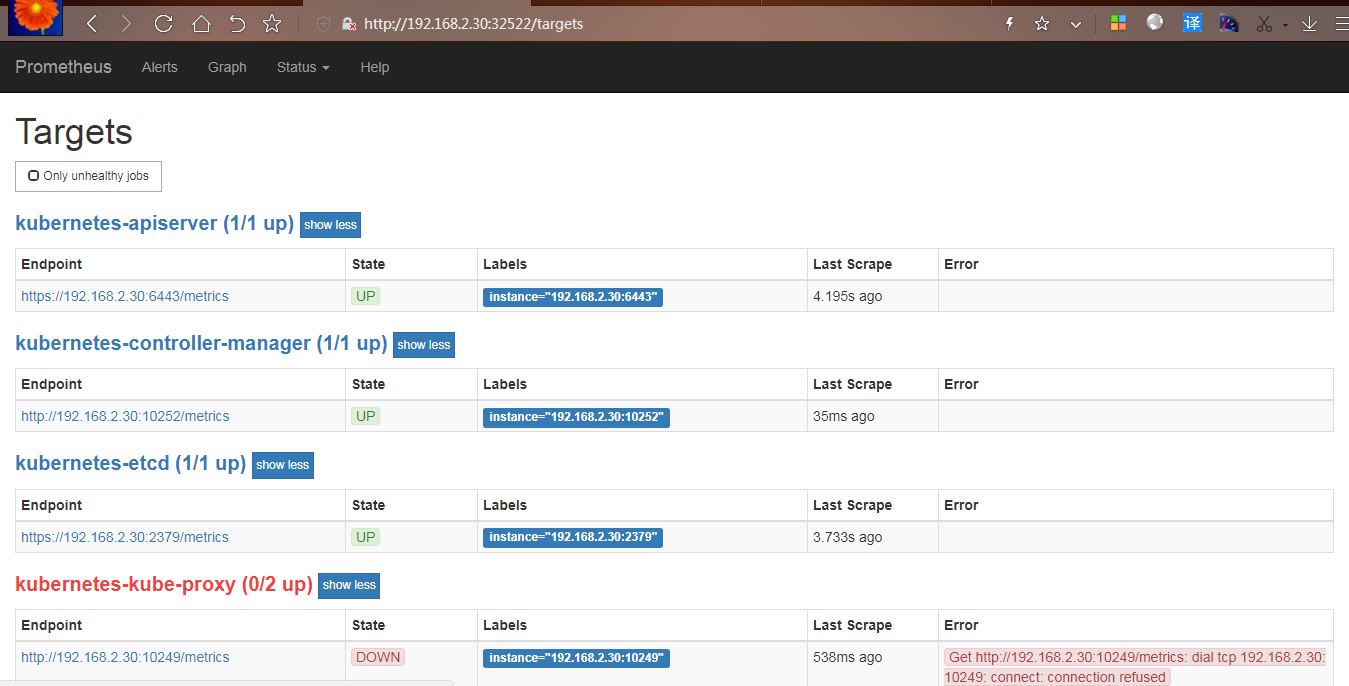
Task: Click the undo/restore closed tab icon
Action: (237, 23)
